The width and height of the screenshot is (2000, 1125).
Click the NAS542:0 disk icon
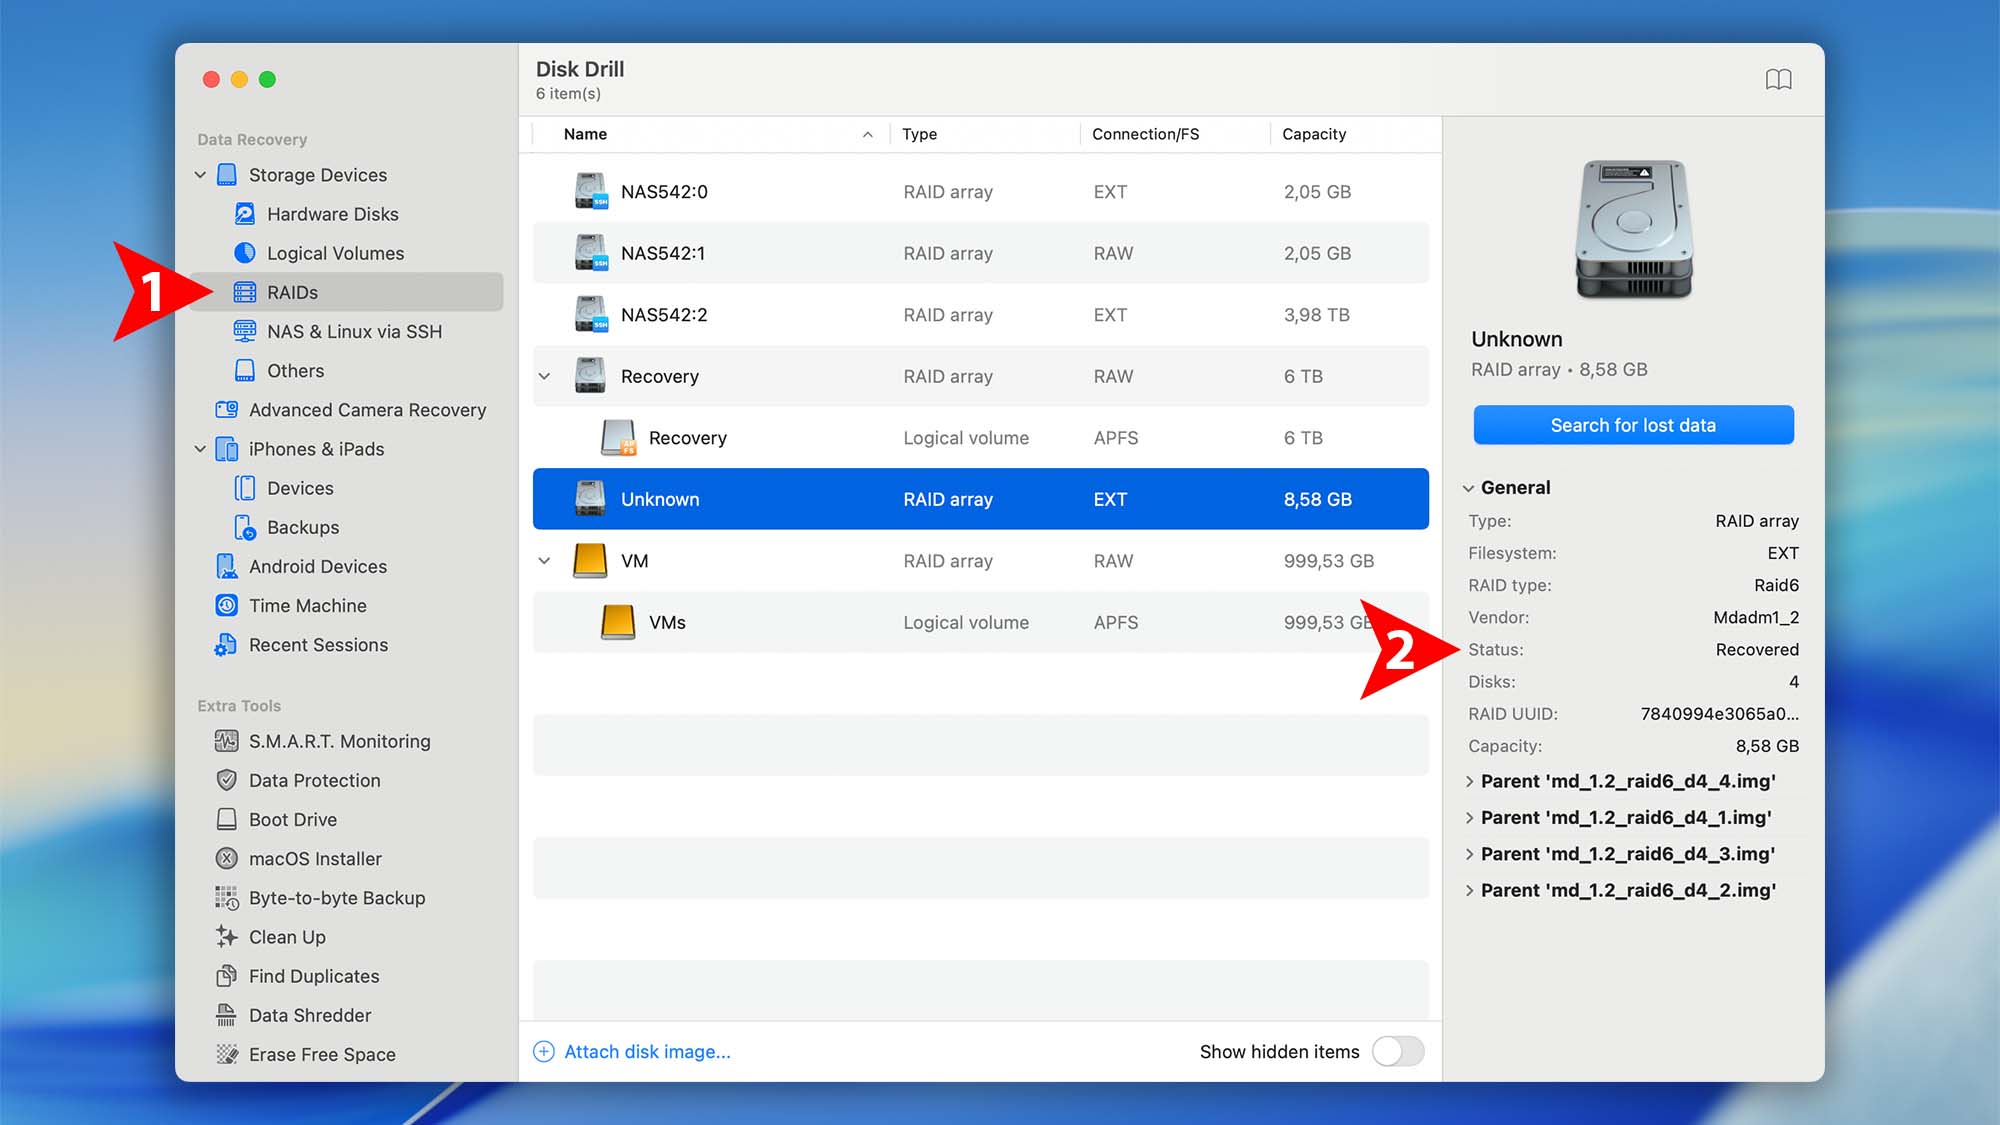point(591,191)
